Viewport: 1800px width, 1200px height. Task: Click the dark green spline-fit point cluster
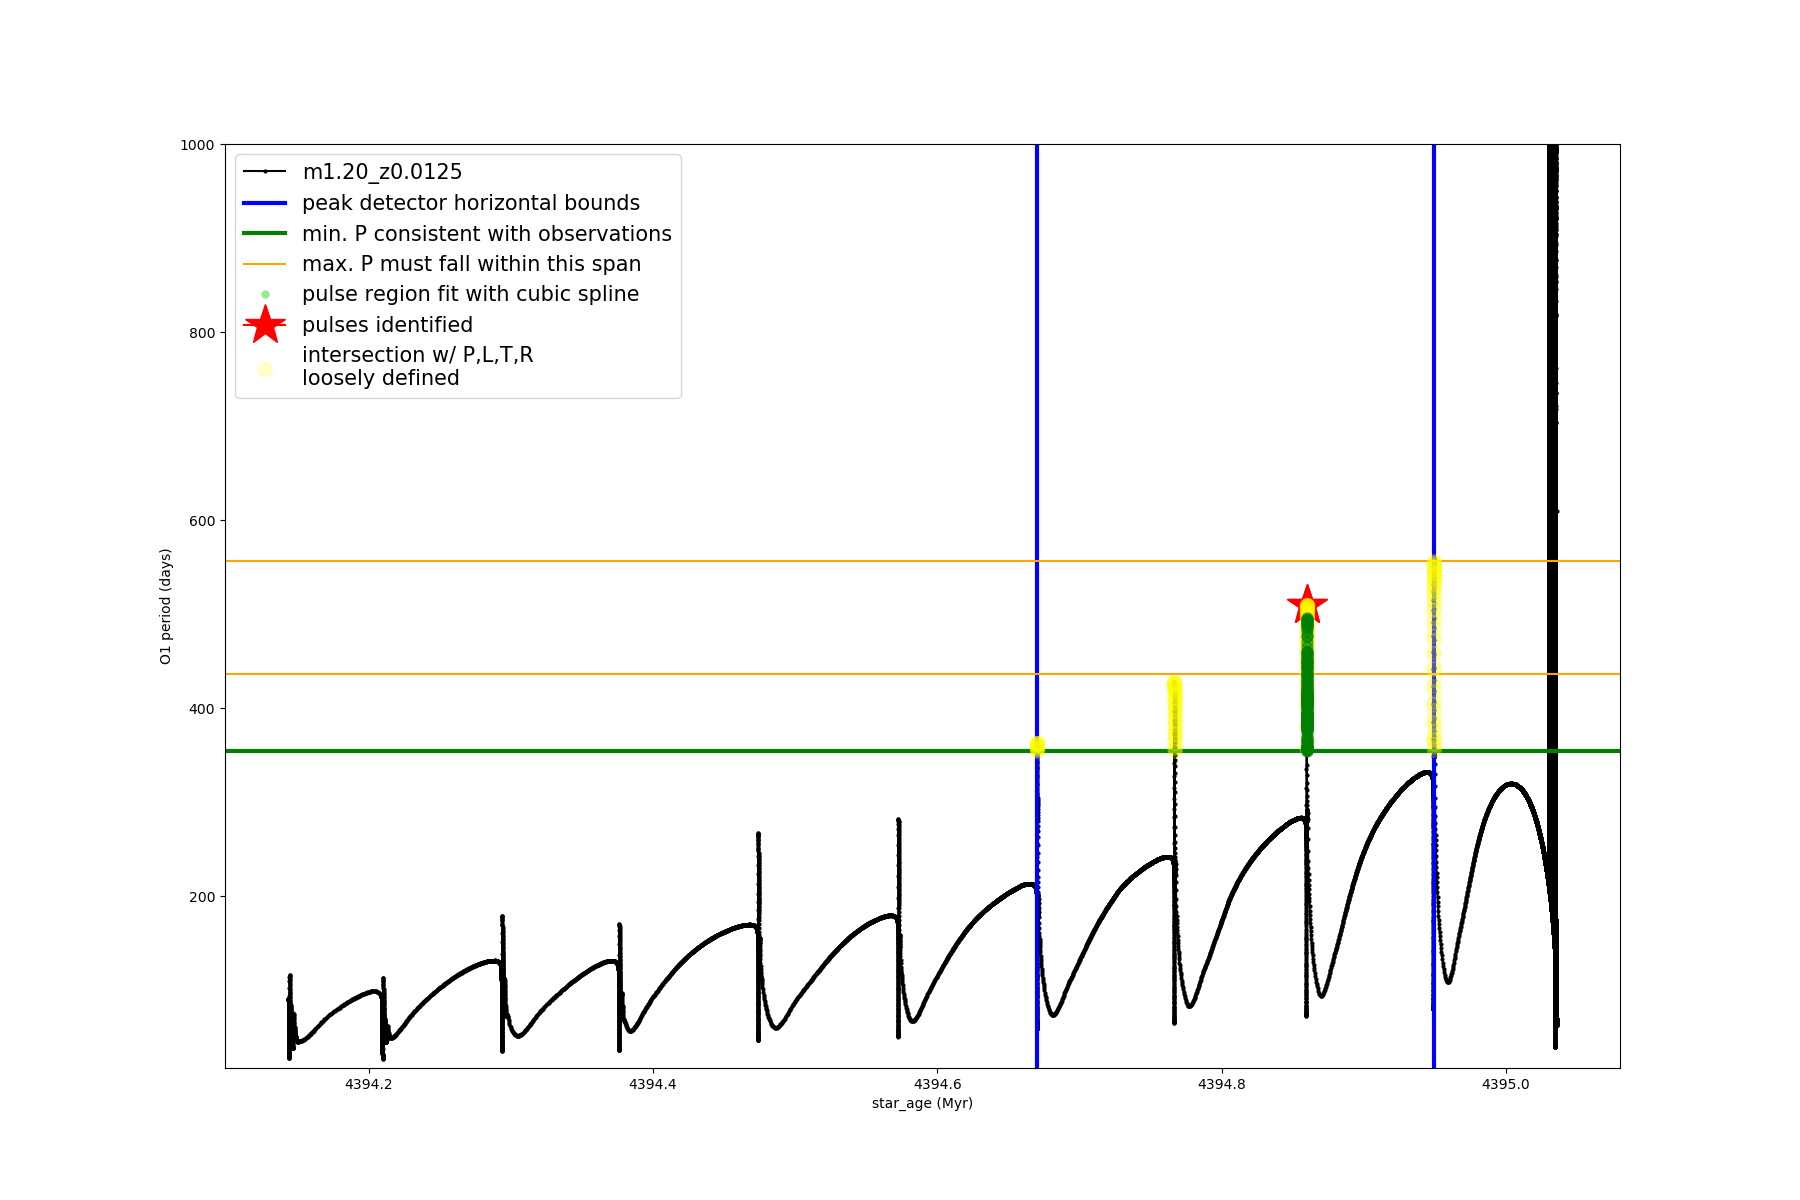point(1307,690)
